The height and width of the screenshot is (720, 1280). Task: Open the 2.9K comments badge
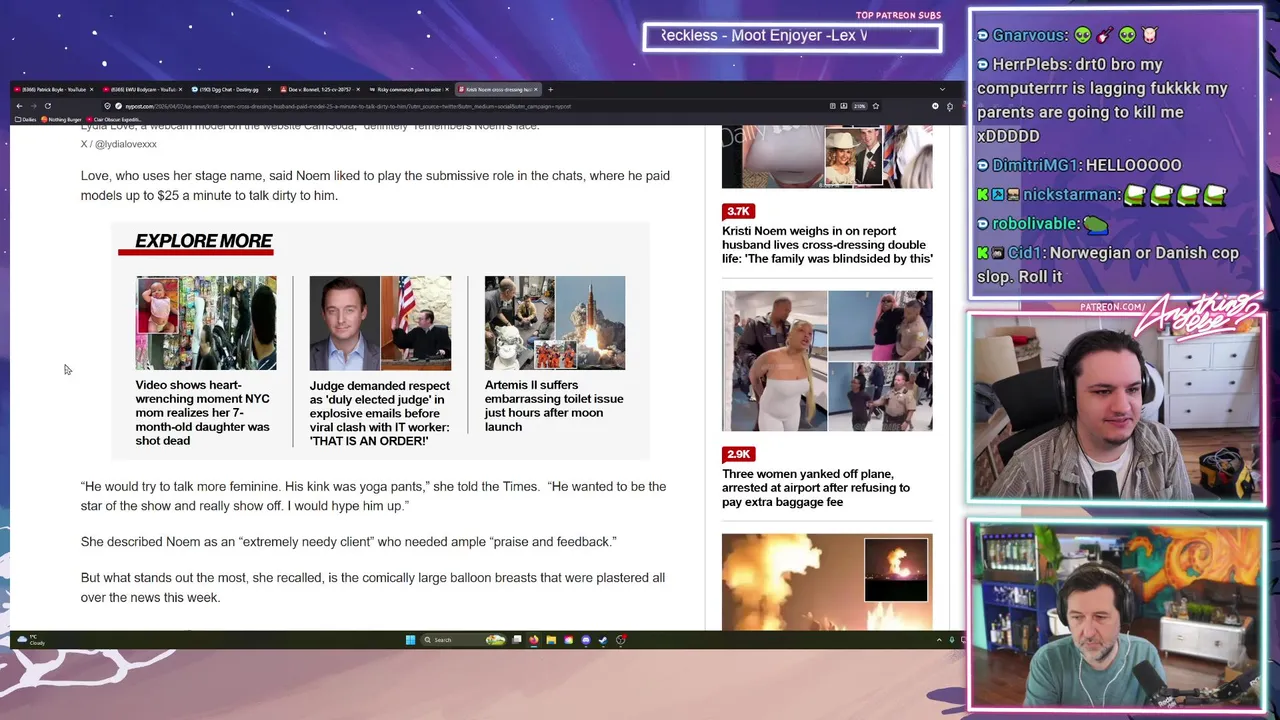[738, 454]
